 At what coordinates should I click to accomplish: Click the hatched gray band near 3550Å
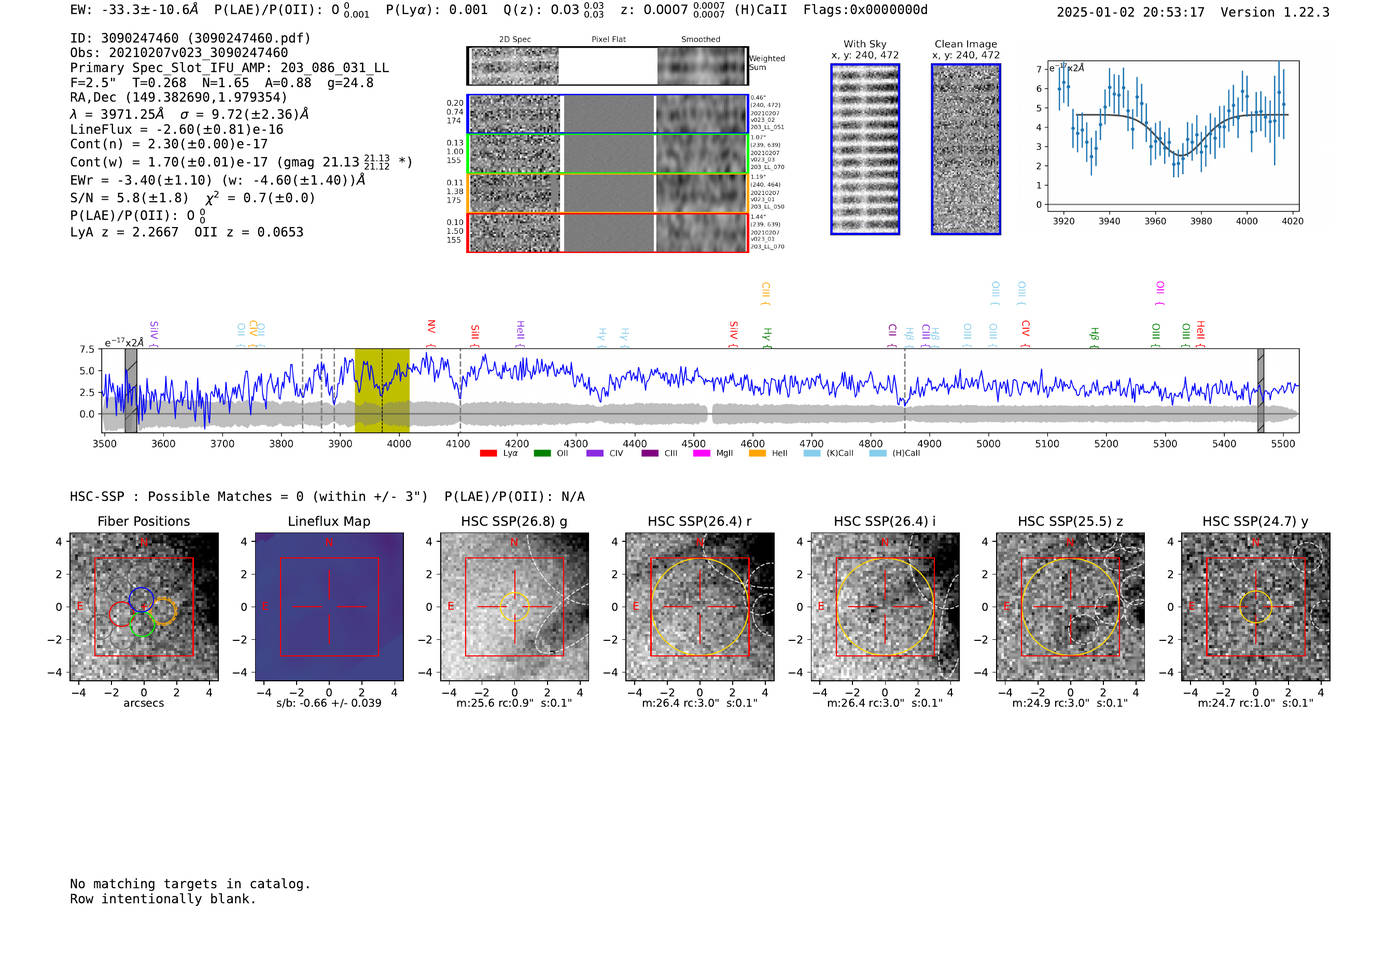(x=131, y=390)
